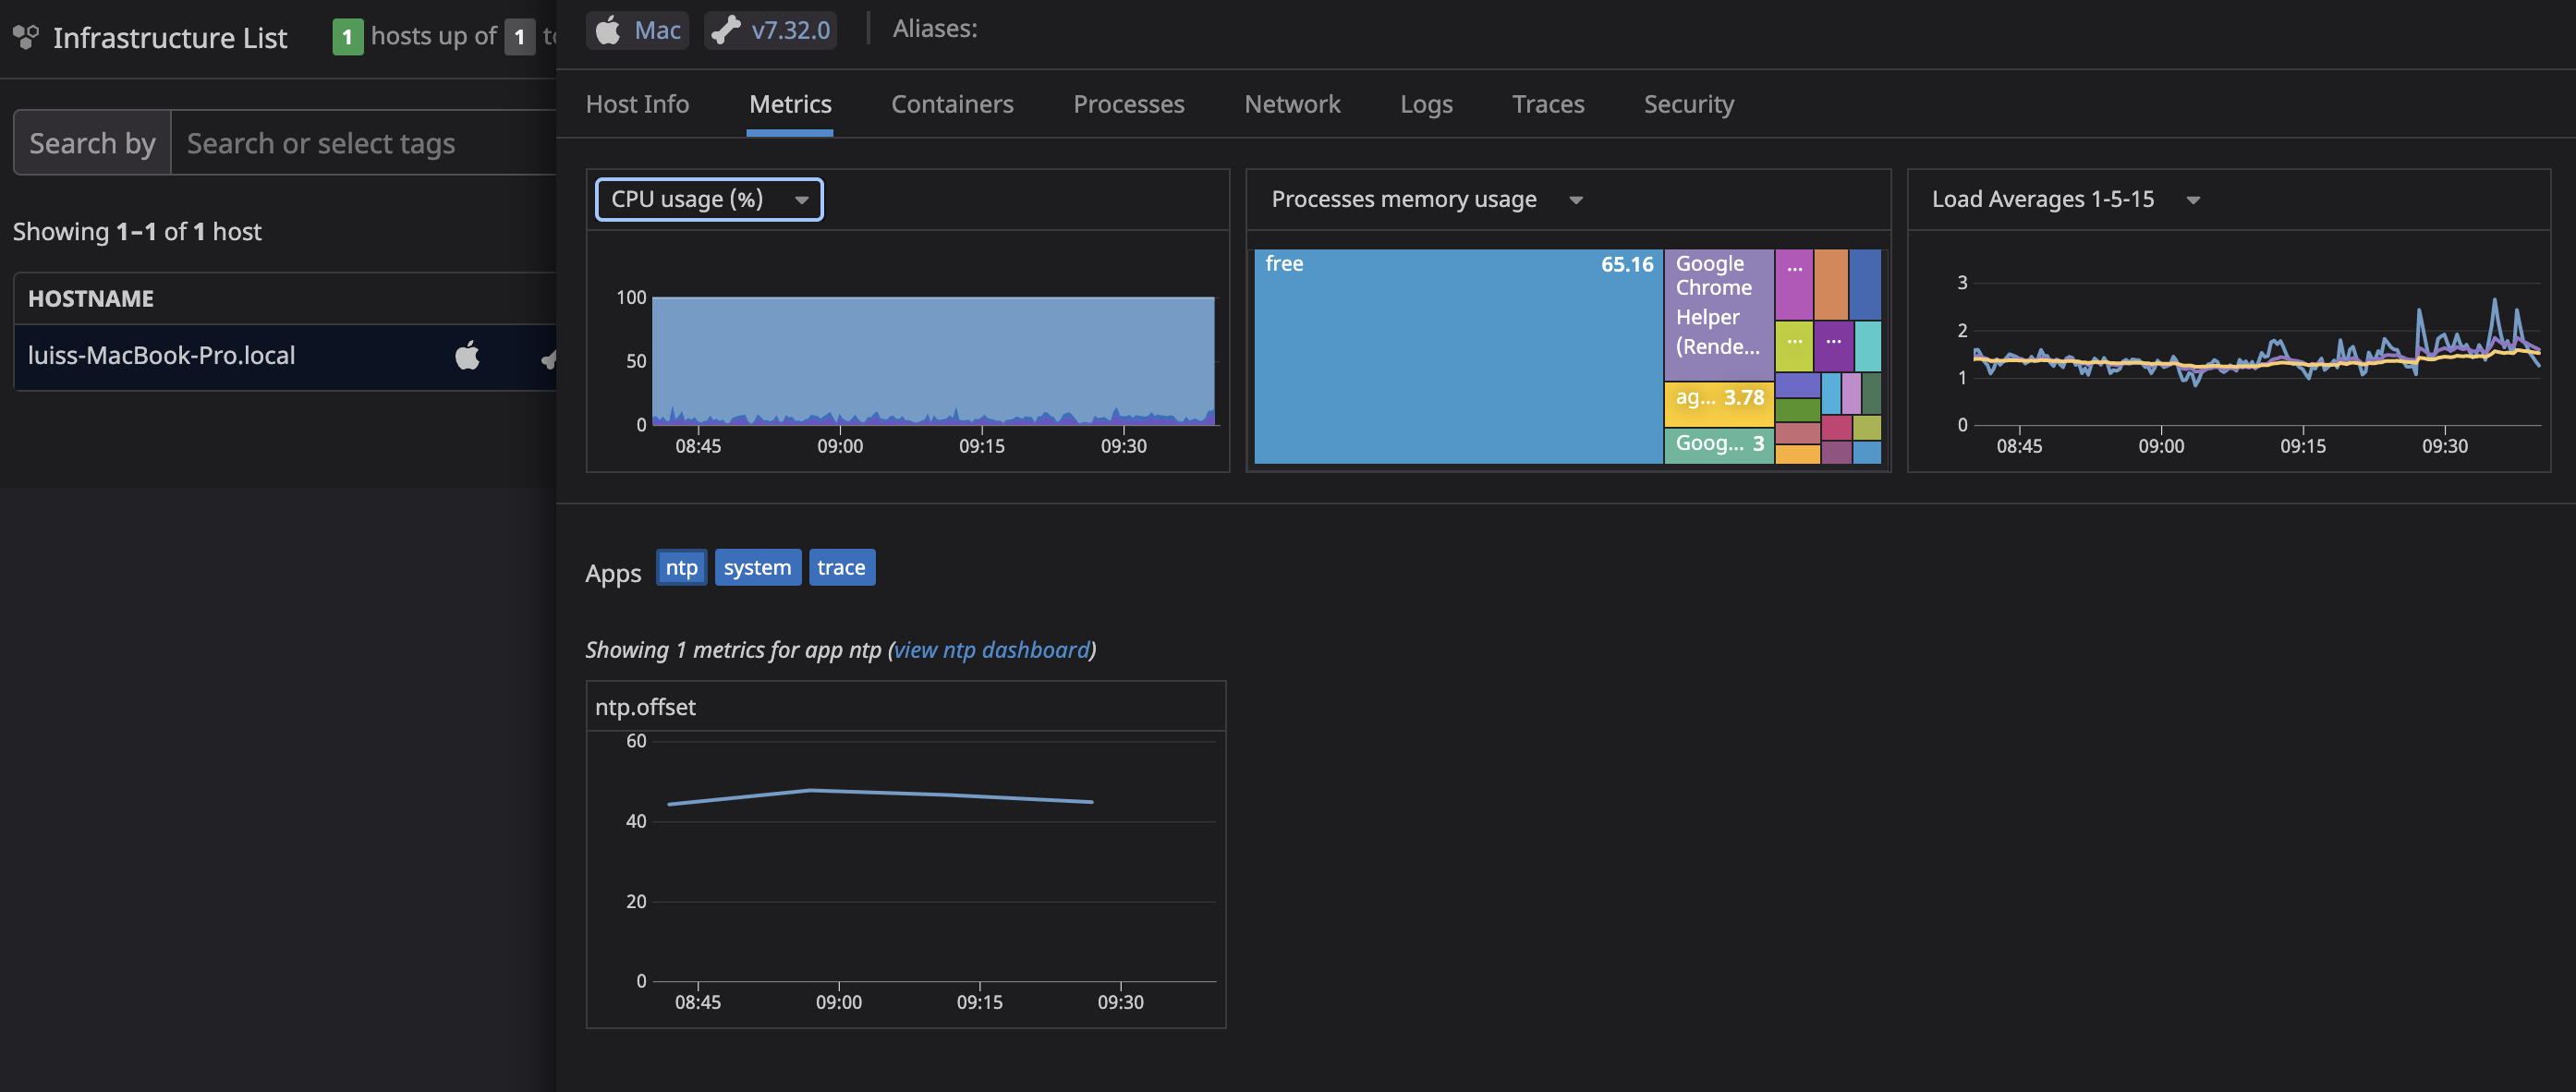
Task: Click the Infrastructure List heading
Action: click(170, 37)
